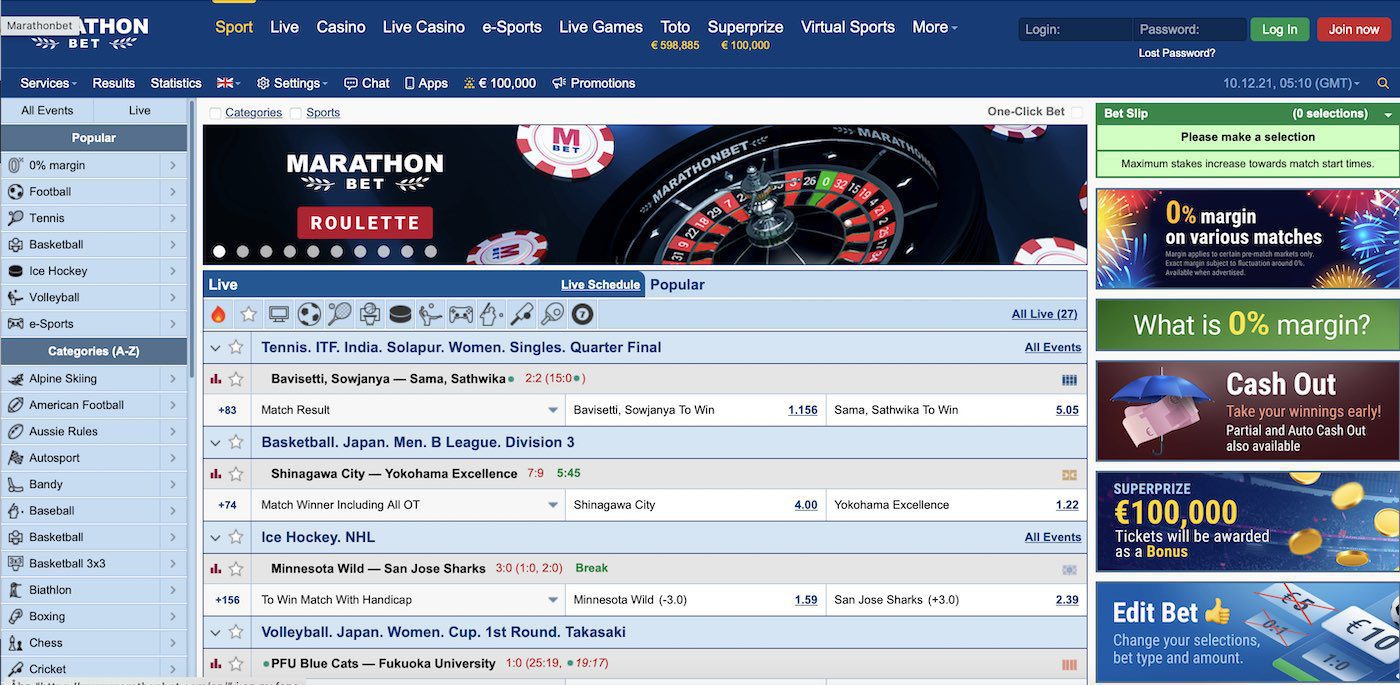Screen dimensions: 1400x685
Task: Open court view icon for Shinagawa City match
Action: pyautogui.click(x=1069, y=475)
